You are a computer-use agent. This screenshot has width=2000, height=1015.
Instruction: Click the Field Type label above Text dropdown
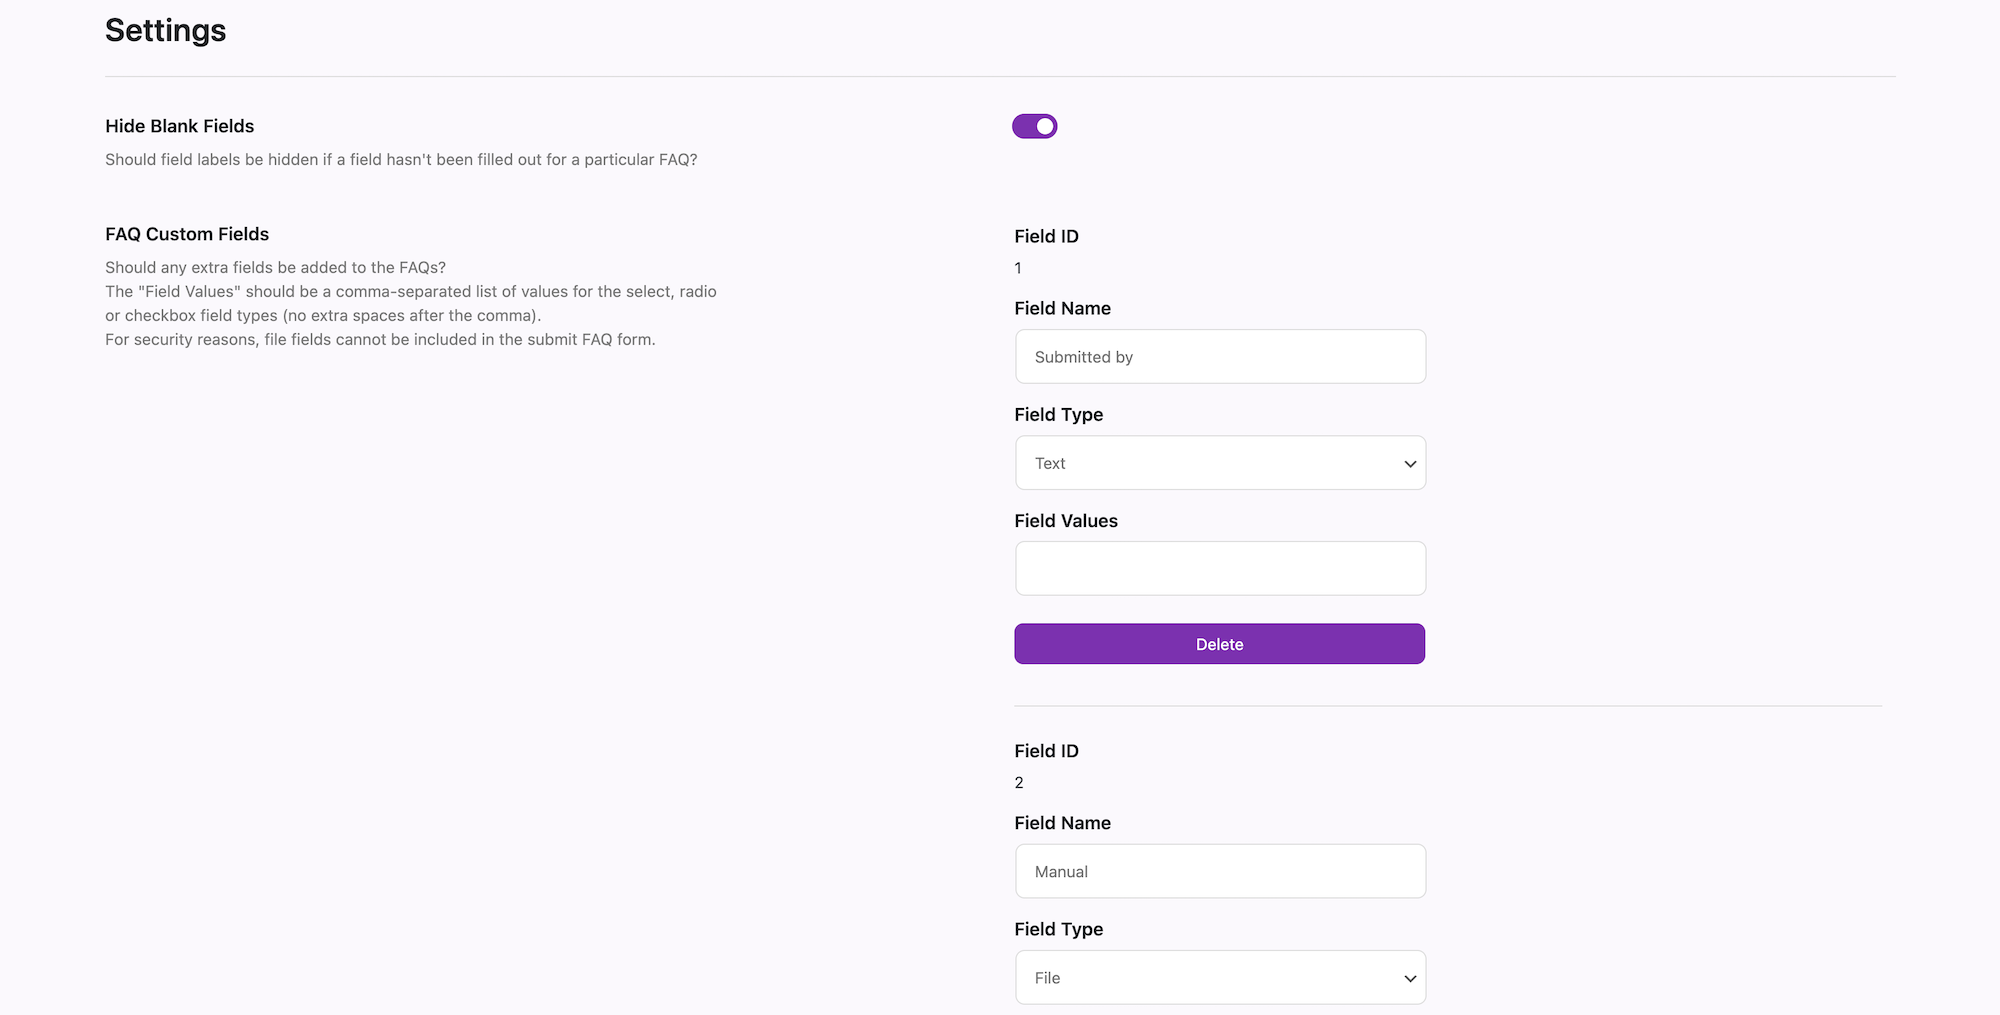1058,414
